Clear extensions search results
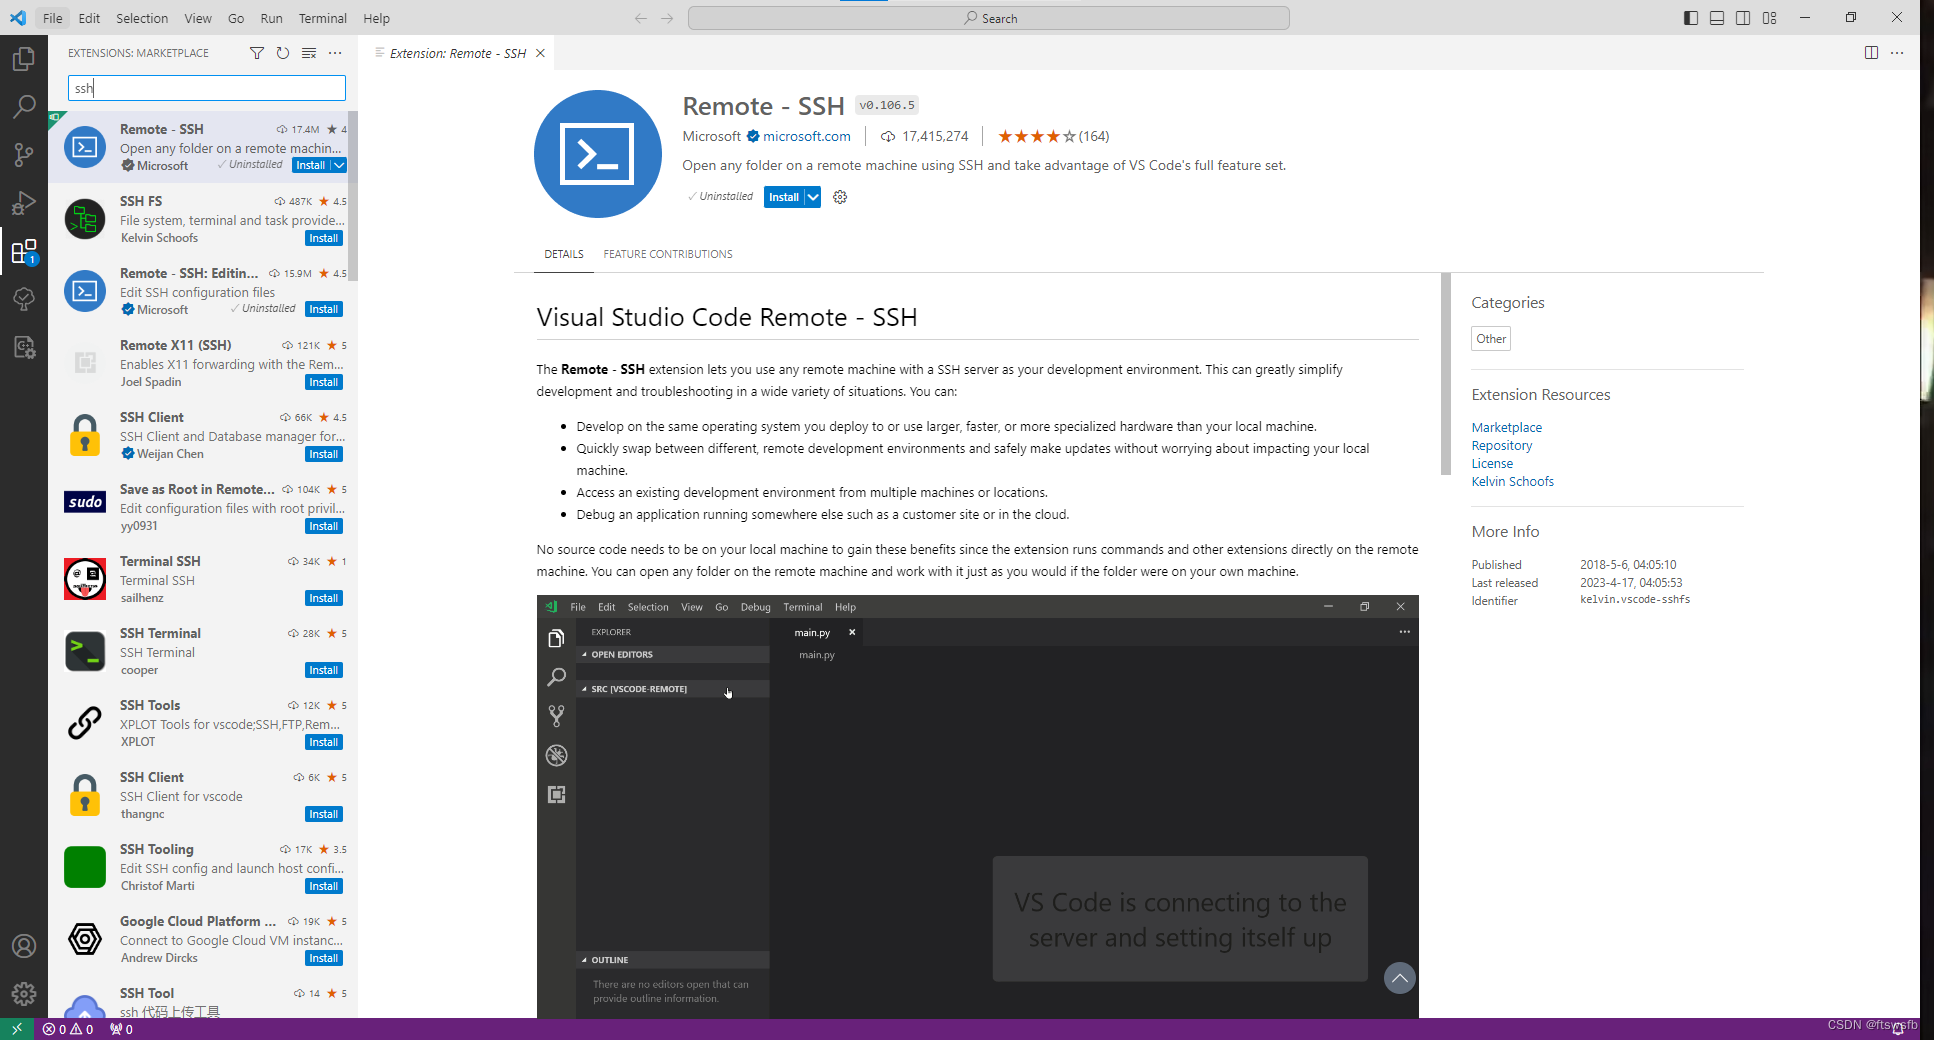This screenshot has width=1934, height=1040. 309,53
